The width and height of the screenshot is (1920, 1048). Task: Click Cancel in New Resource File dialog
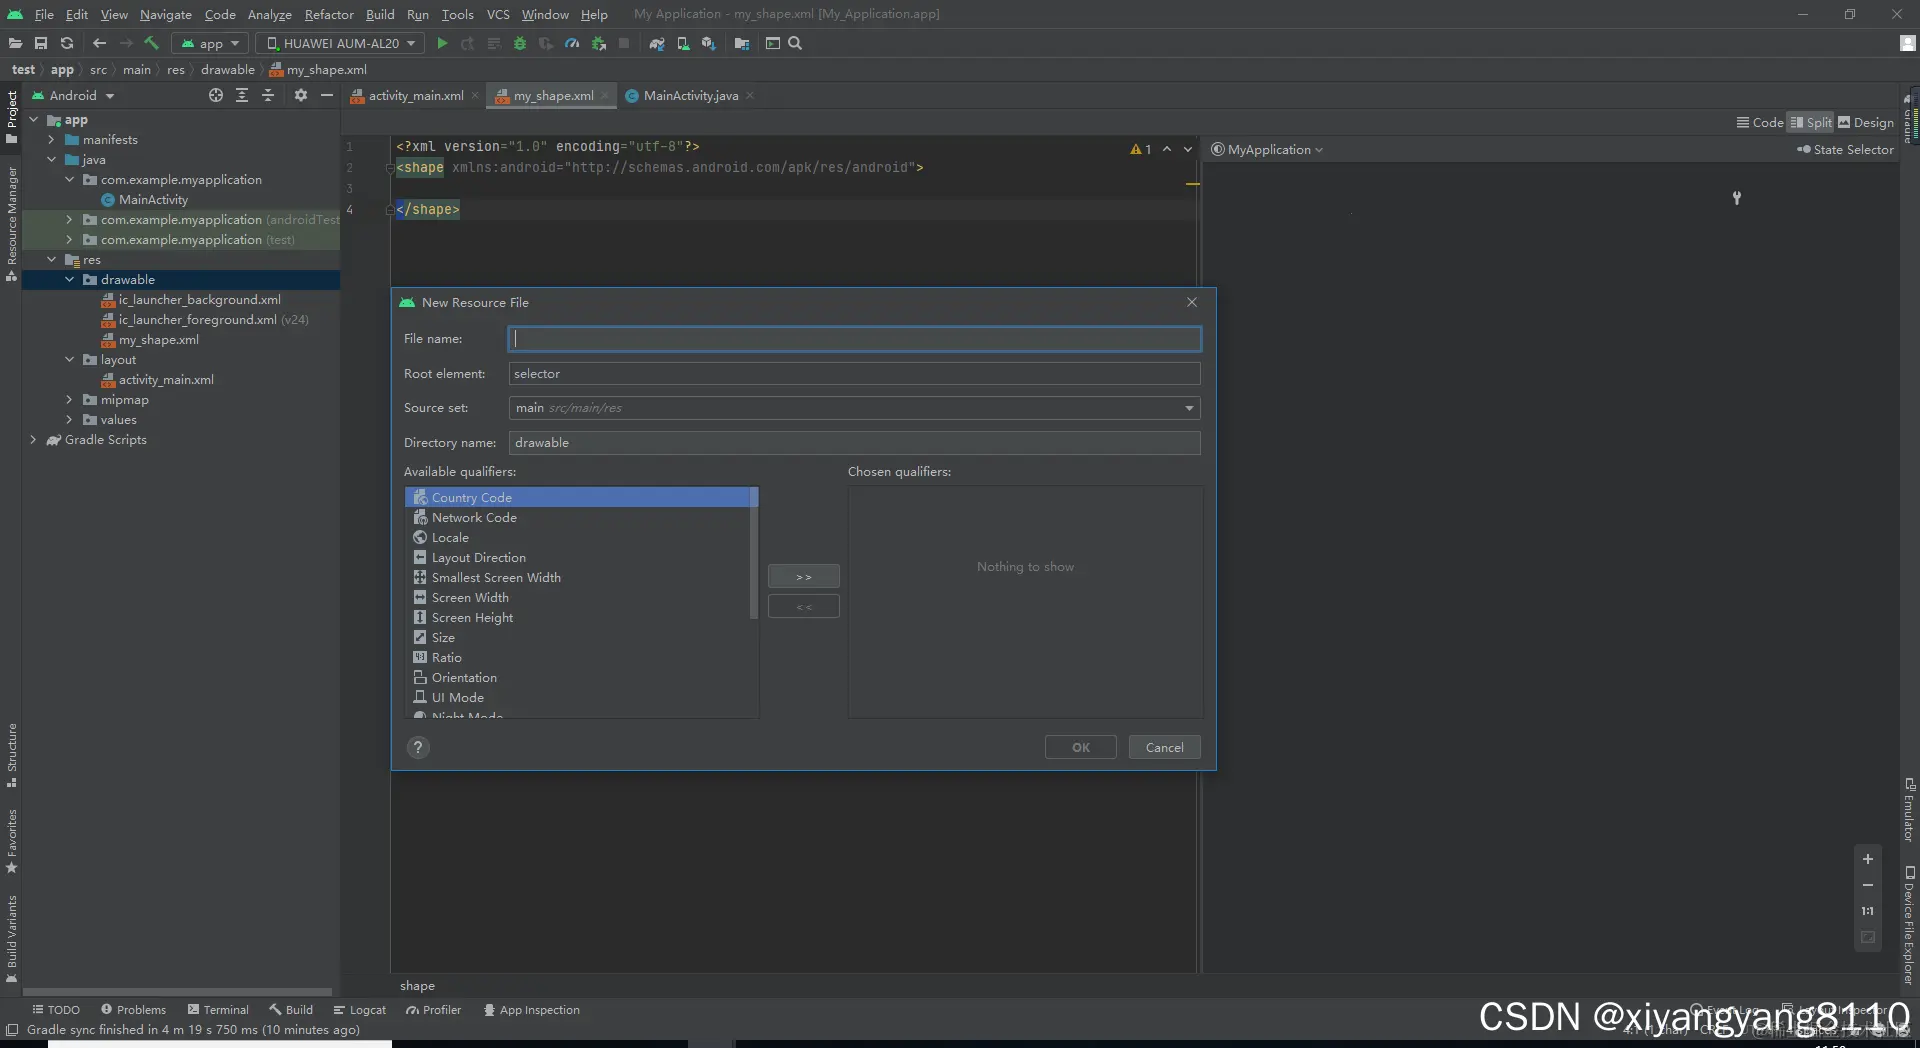[1165, 747]
